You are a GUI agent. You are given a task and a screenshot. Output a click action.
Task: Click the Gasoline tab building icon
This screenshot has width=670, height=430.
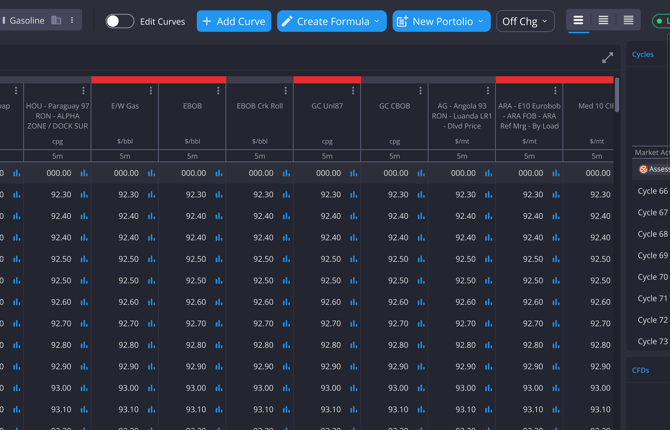click(x=56, y=20)
